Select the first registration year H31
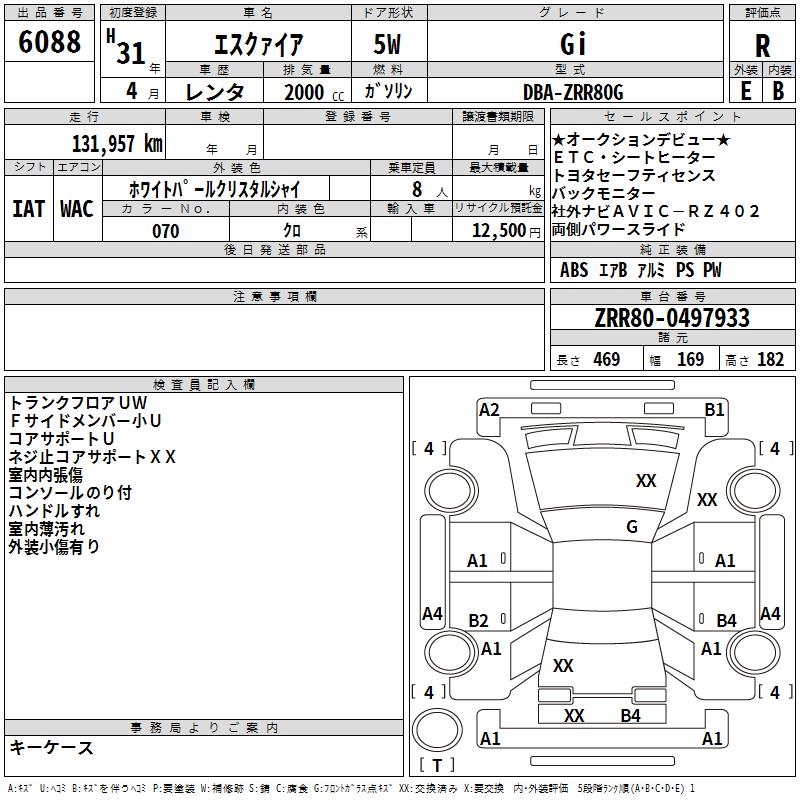Image resolution: width=800 pixels, height=800 pixels. pyautogui.click(x=127, y=47)
